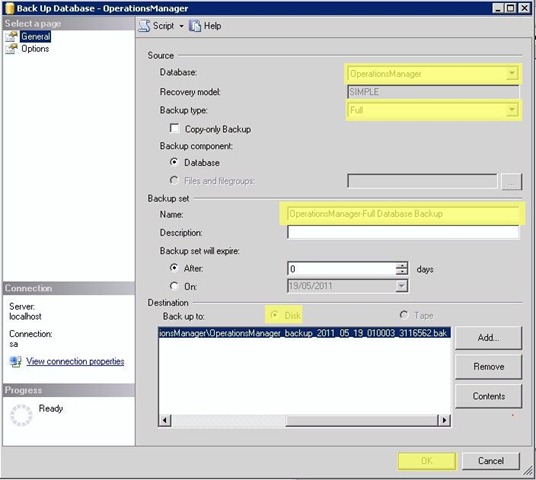536x480 pixels.
Task: Click the backup set Name field
Action: pyautogui.click(x=403, y=214)
